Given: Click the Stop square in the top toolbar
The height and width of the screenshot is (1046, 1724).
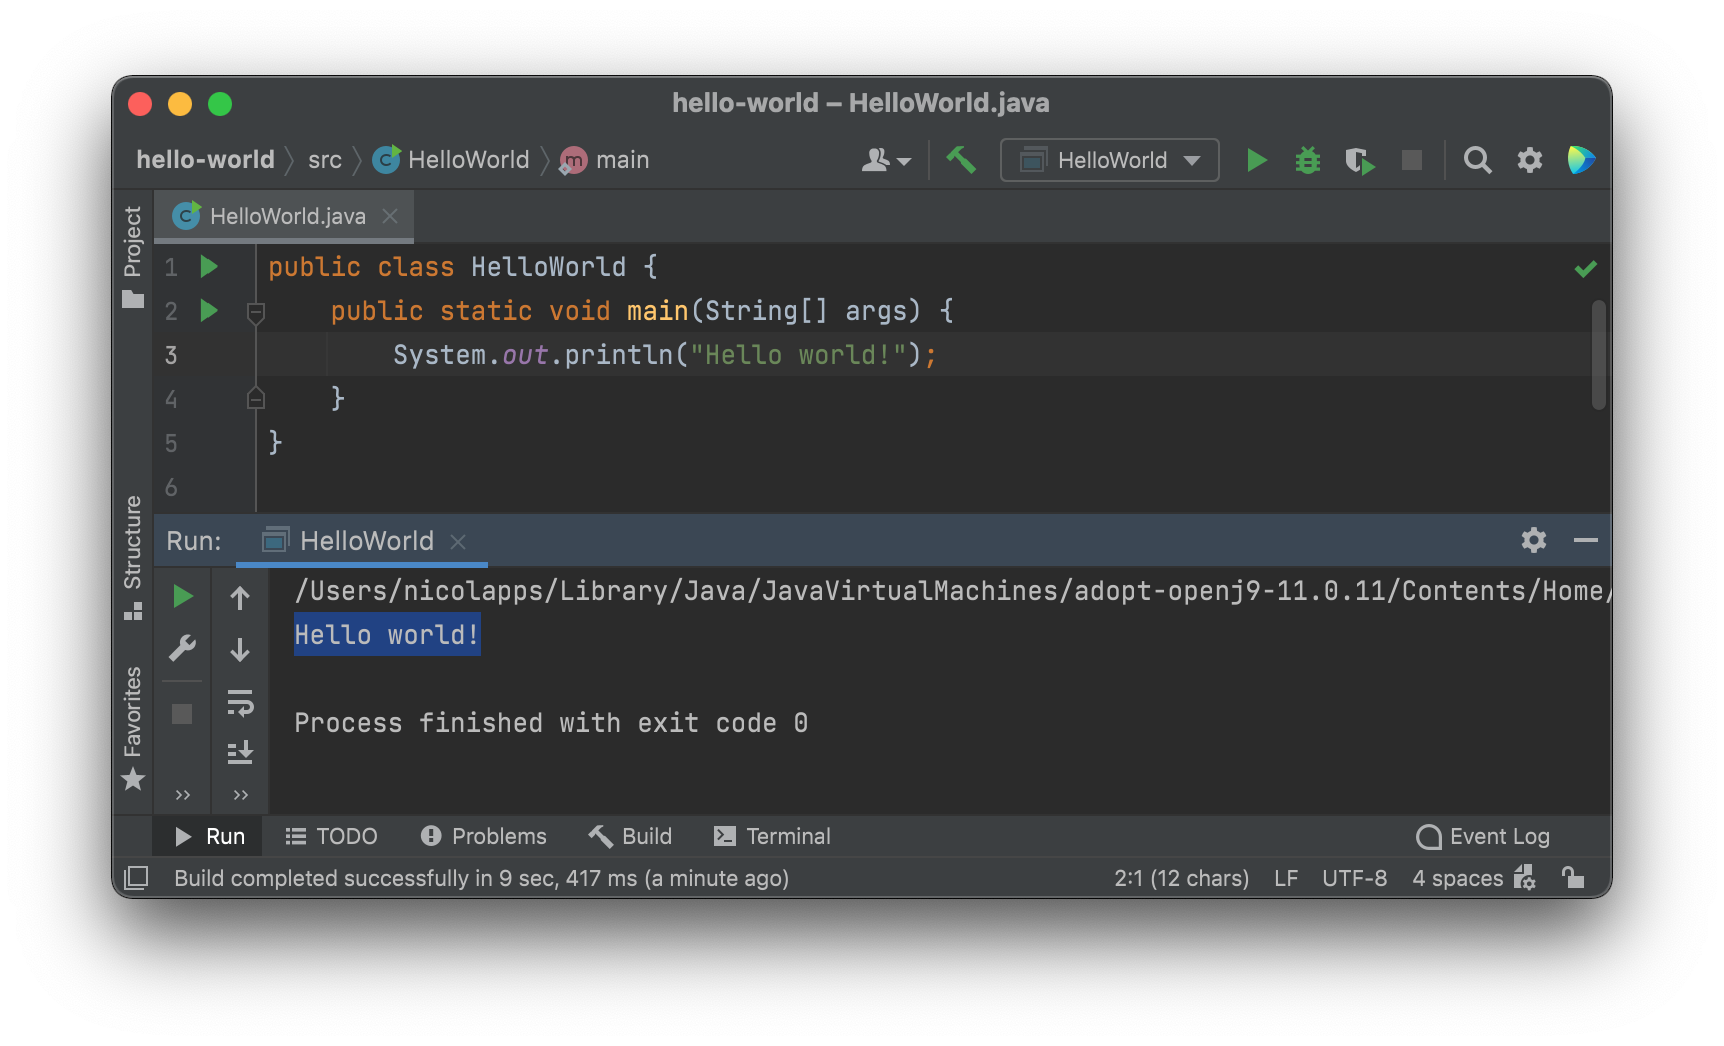Looking at the screenshot, I should (x=1412, y=160).
